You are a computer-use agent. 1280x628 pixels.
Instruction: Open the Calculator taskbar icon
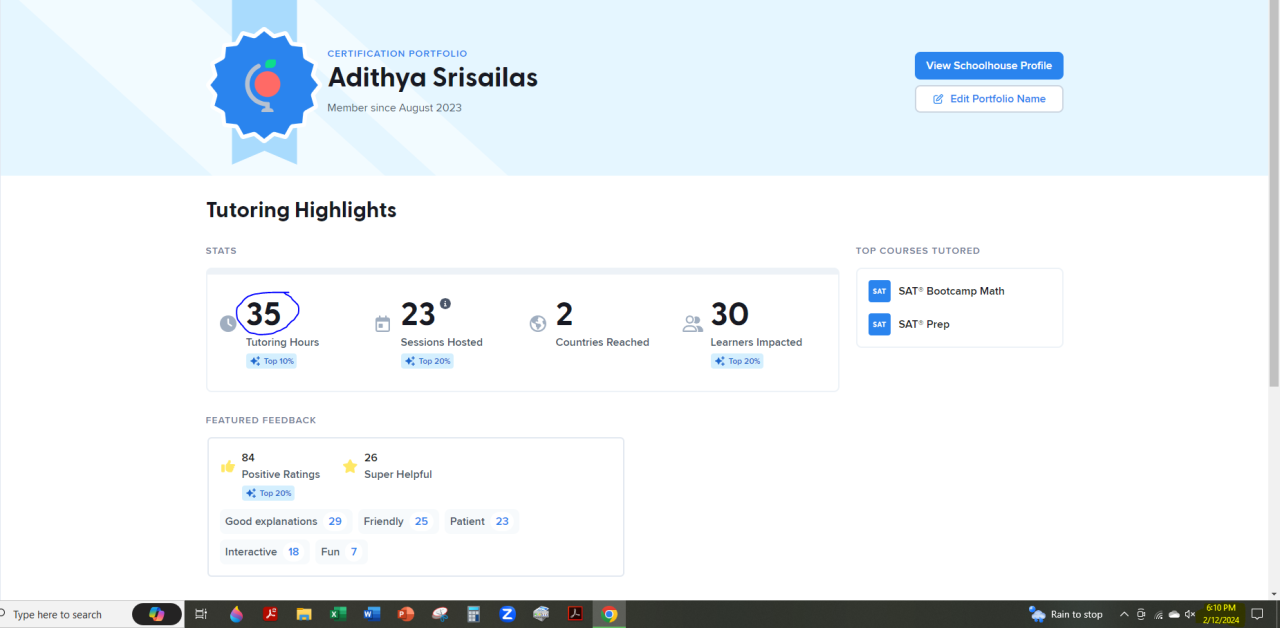tap(474, 614)
